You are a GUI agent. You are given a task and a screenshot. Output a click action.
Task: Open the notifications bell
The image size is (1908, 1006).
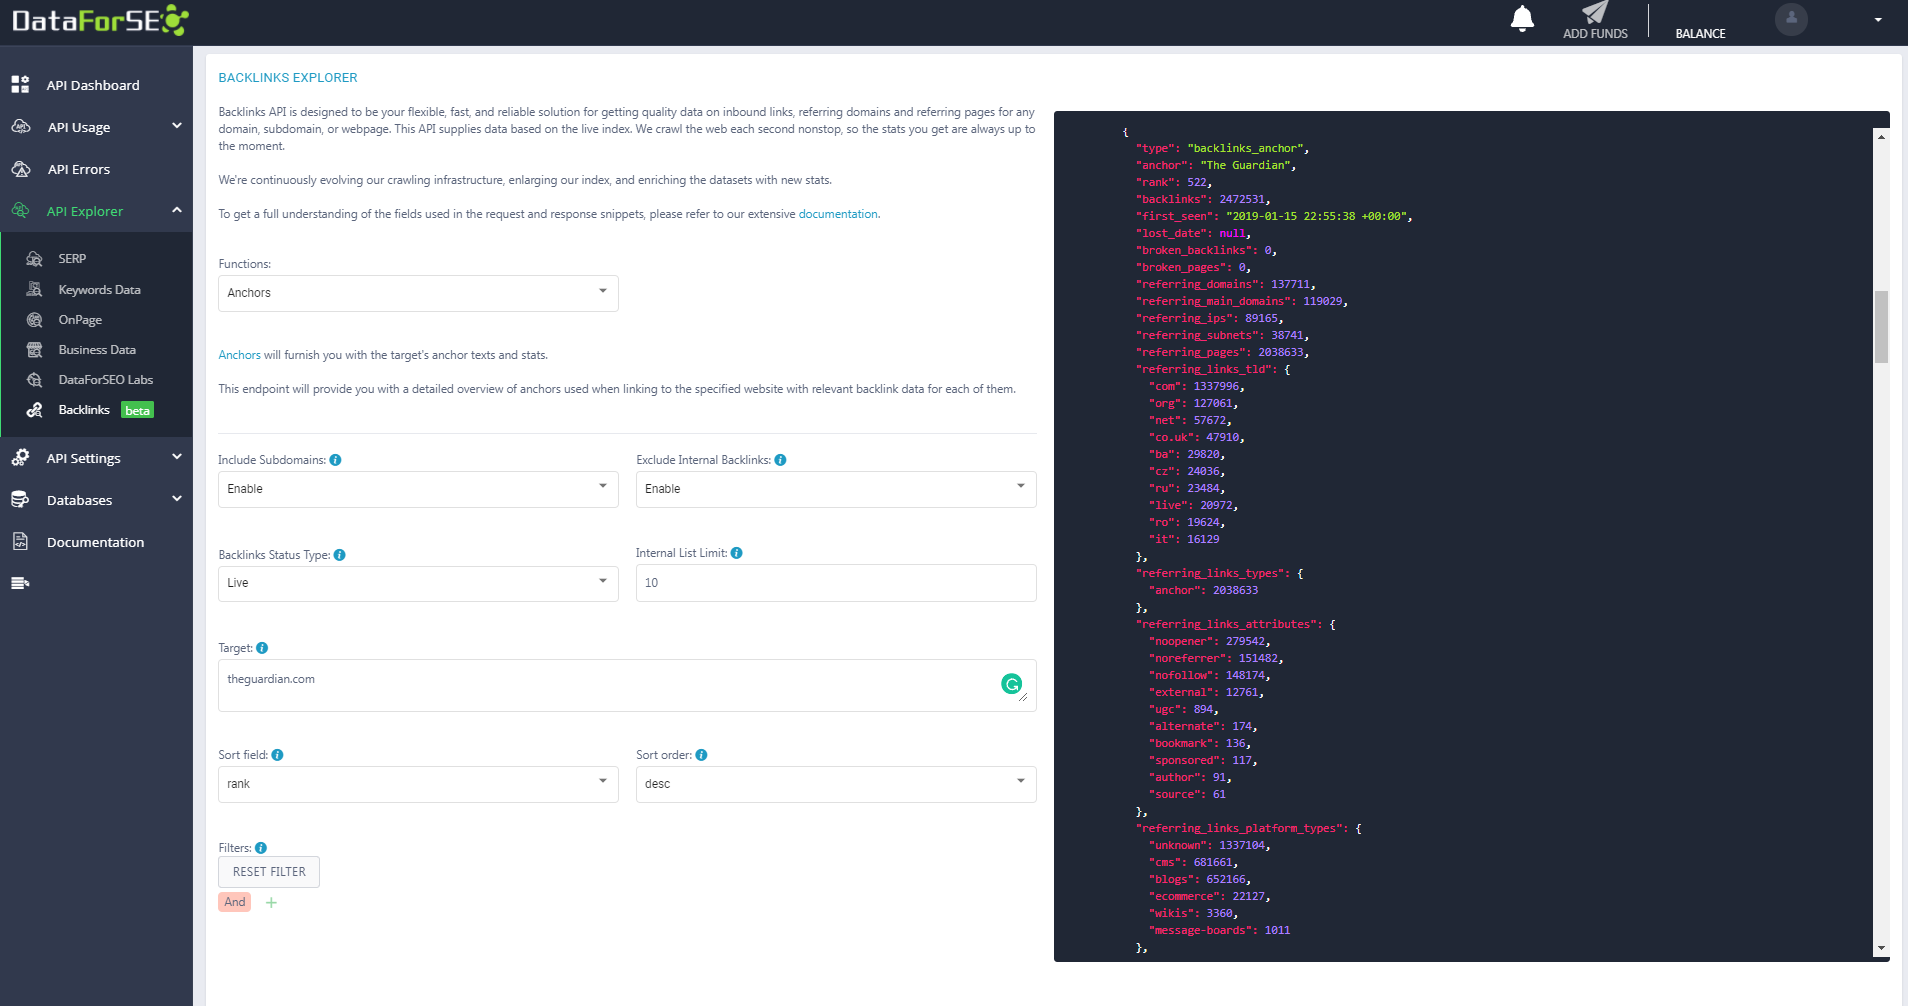click(x=1522, y=19)
